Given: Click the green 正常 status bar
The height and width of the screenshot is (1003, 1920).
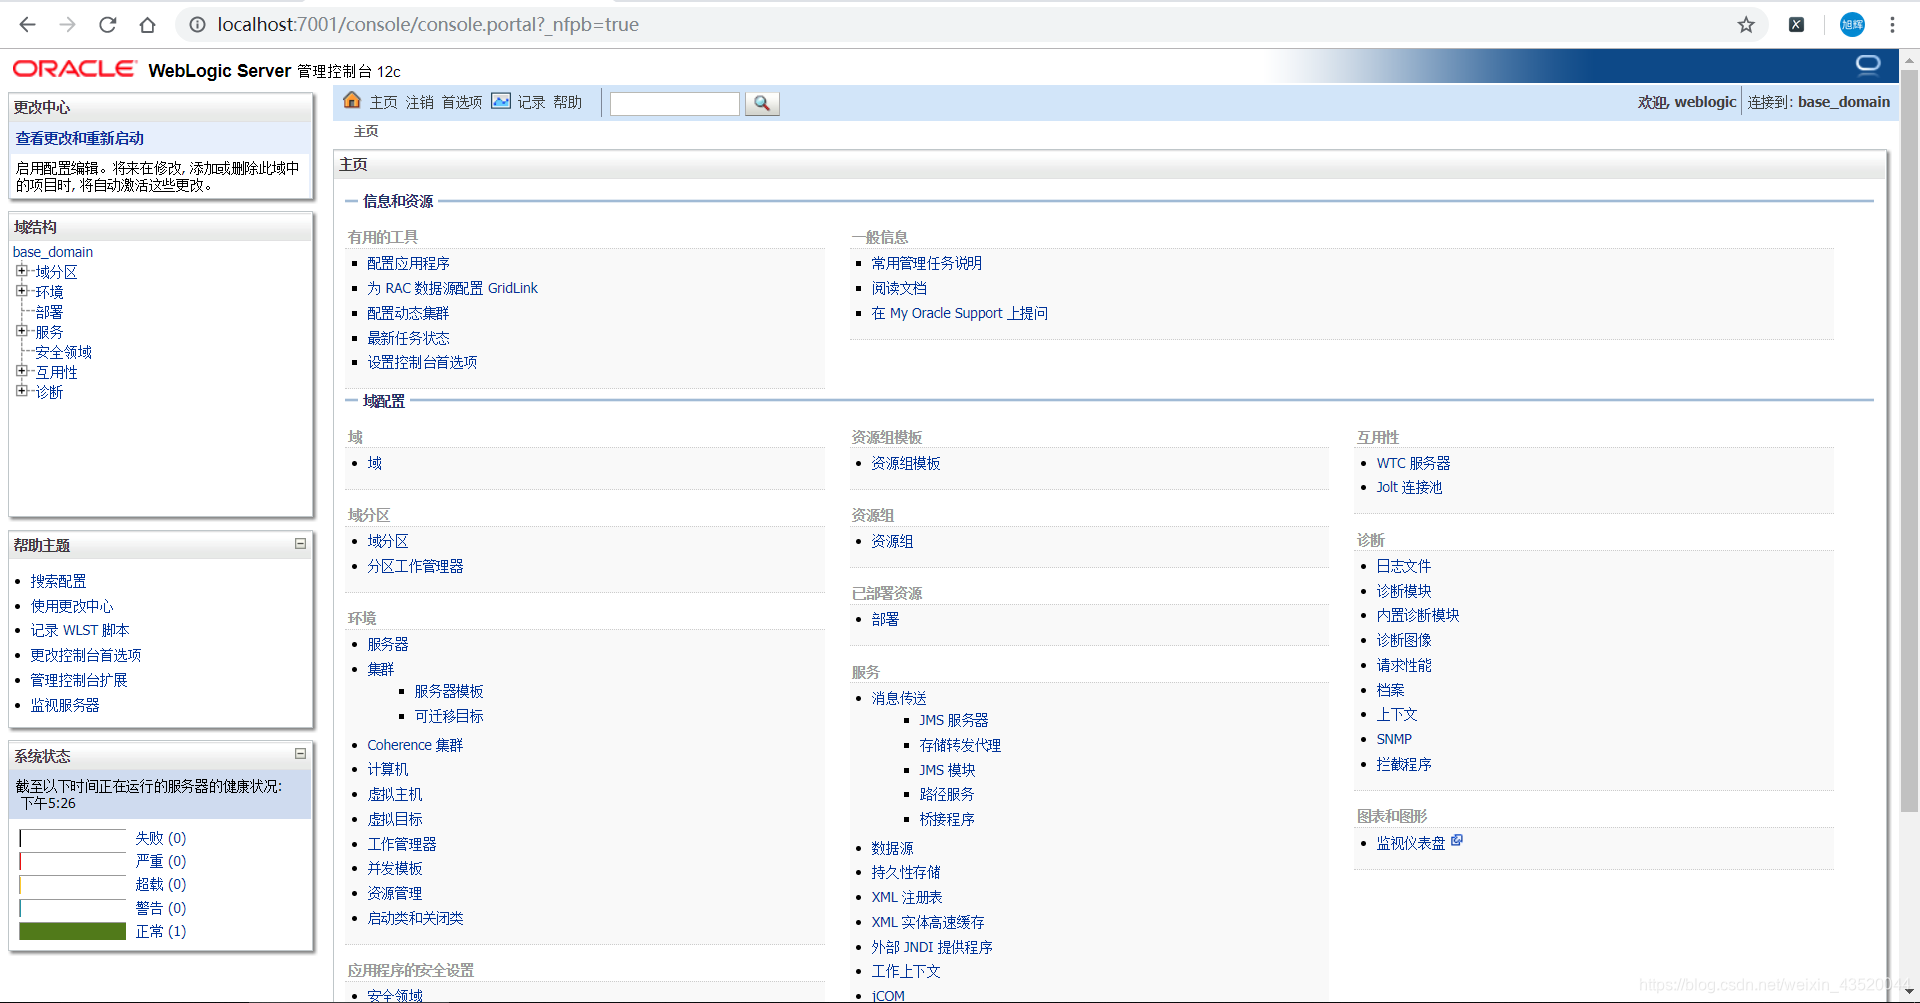Looking at the screenshot, I should (x=72, y=931).
